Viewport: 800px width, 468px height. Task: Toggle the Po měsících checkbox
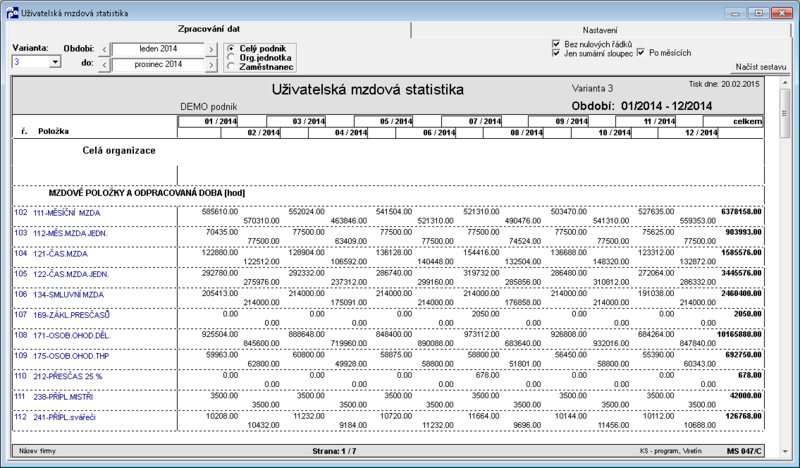641,53
